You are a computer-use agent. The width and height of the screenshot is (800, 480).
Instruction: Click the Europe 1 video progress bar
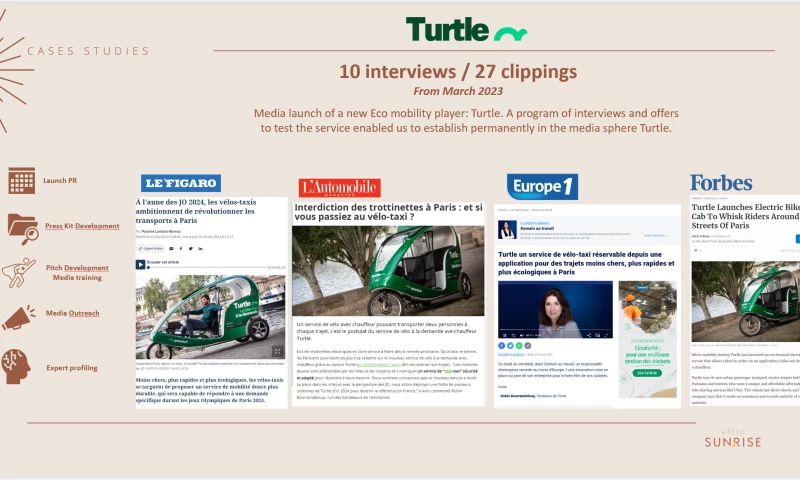point(555,330)
